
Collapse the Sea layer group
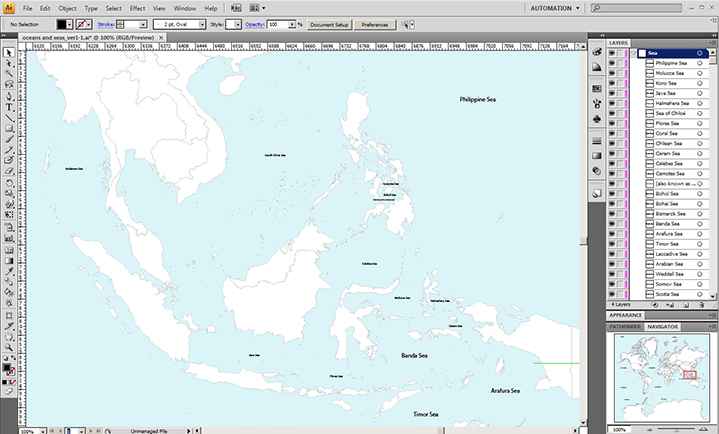[x=634, y=52]
